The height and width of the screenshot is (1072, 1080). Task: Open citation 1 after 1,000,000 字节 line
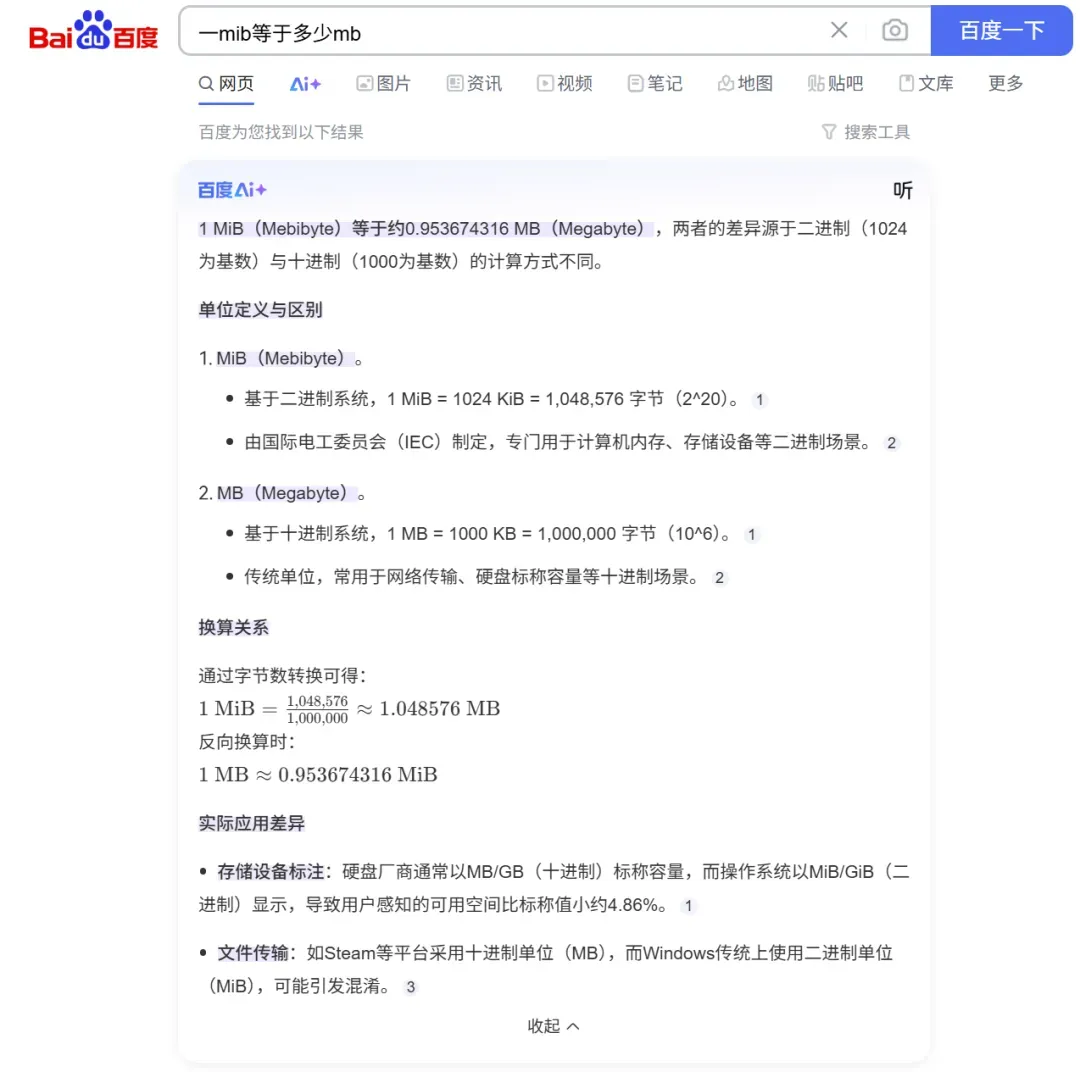coord(751,535)
